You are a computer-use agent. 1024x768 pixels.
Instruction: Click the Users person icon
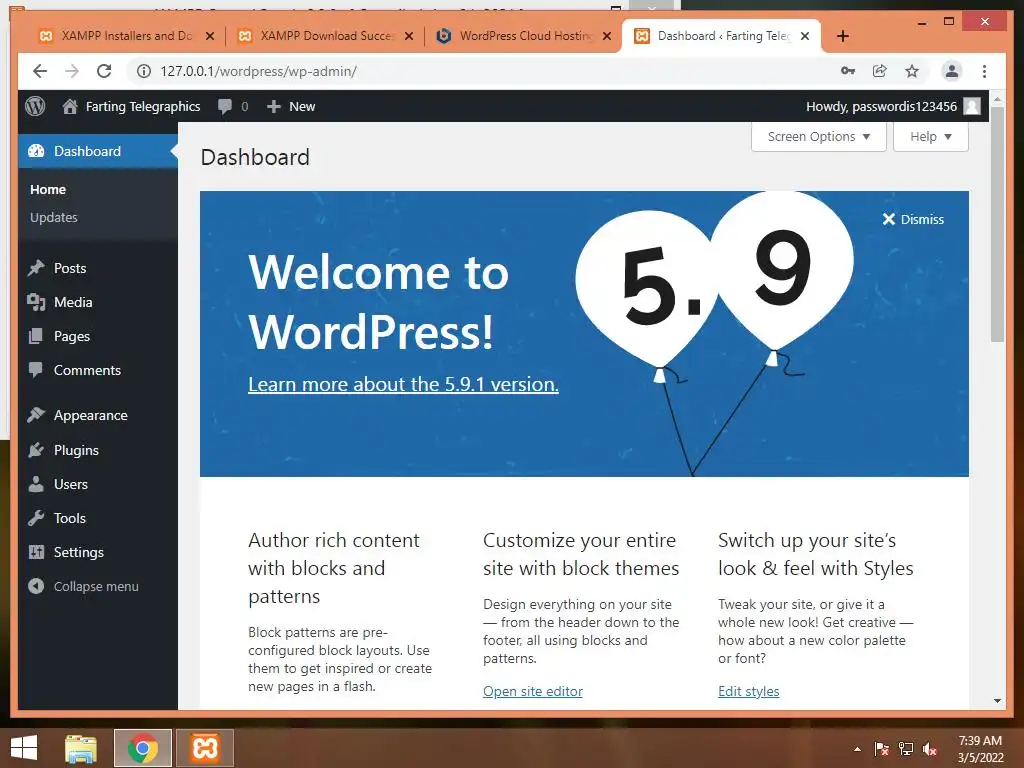tap(36, 484)
